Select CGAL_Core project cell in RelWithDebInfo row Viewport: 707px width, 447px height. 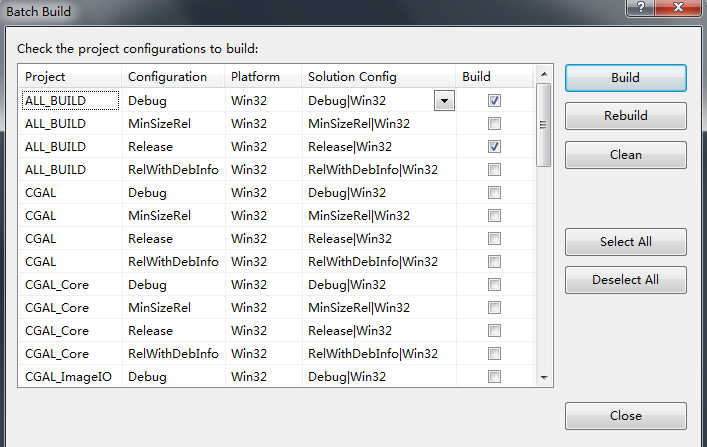coord(70,354)
